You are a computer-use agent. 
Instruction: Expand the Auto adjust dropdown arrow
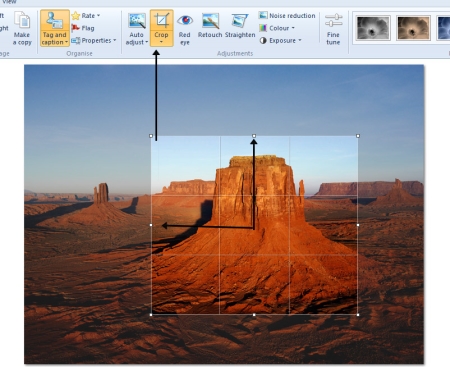147,42
